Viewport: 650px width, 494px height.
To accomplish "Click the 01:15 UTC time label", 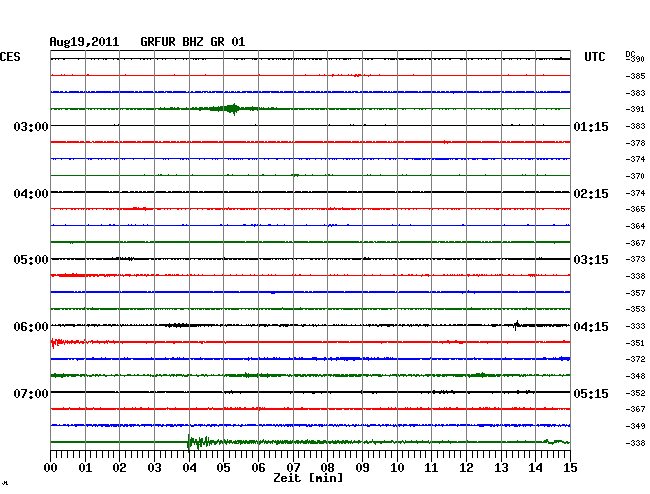I will 591,126.
